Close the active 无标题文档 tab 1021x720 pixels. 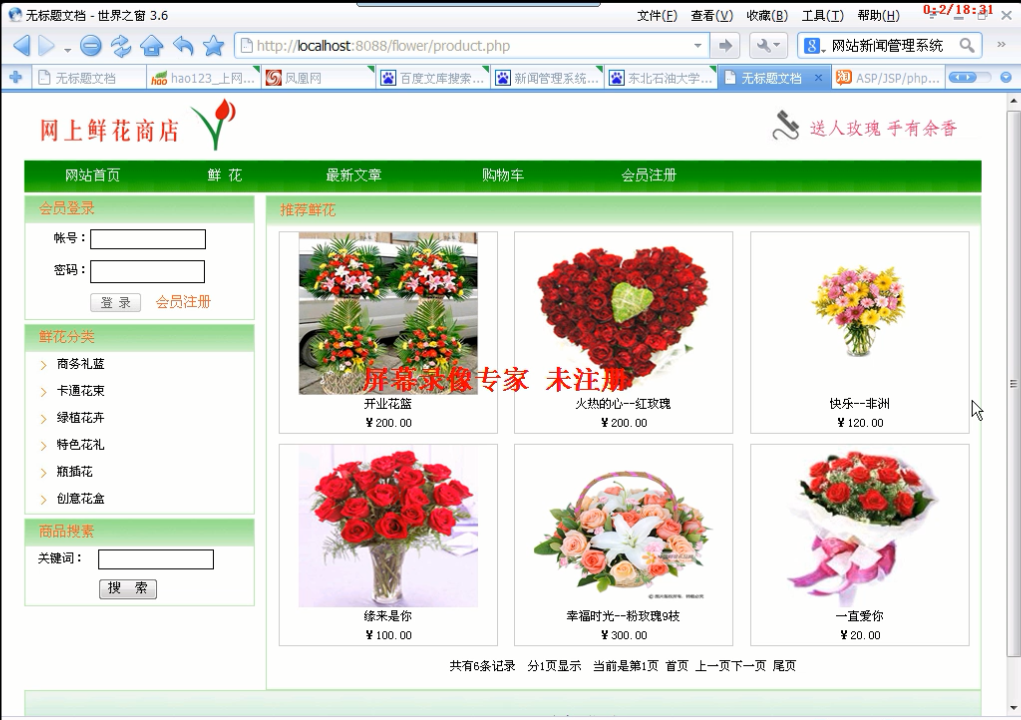tap(818, 77)
